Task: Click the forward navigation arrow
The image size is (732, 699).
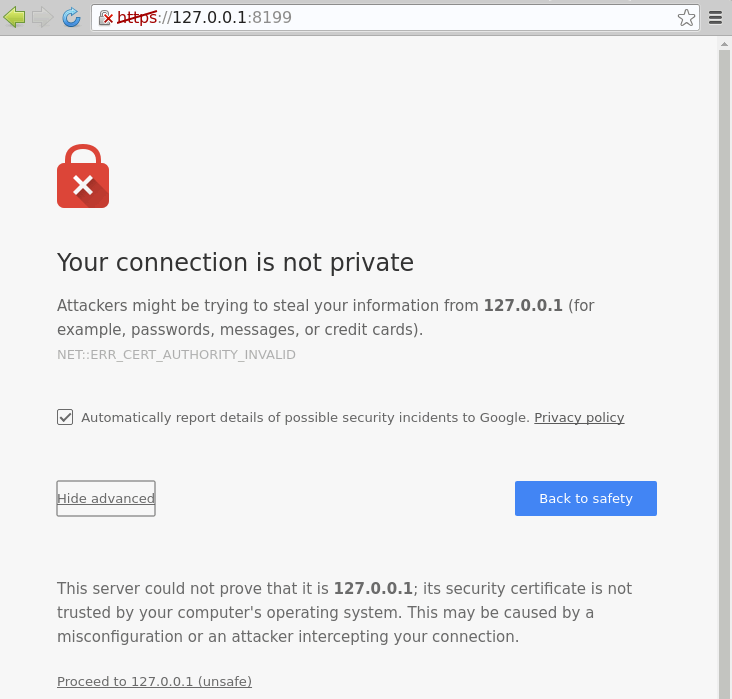Action: coord(42,17)
